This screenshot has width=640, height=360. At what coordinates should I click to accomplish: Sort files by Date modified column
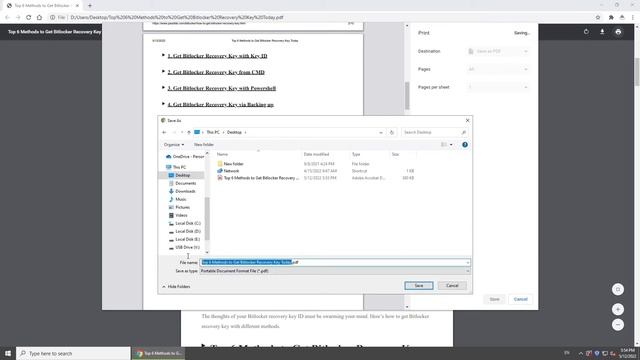tap(316, 154)
